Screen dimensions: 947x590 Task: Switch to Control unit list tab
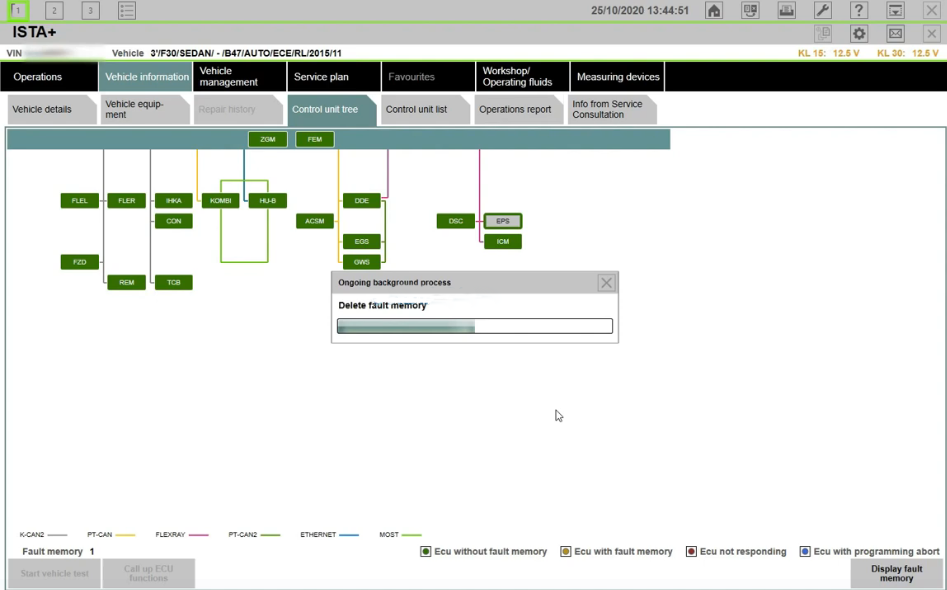pyautogui.click(x=425, y=109)
